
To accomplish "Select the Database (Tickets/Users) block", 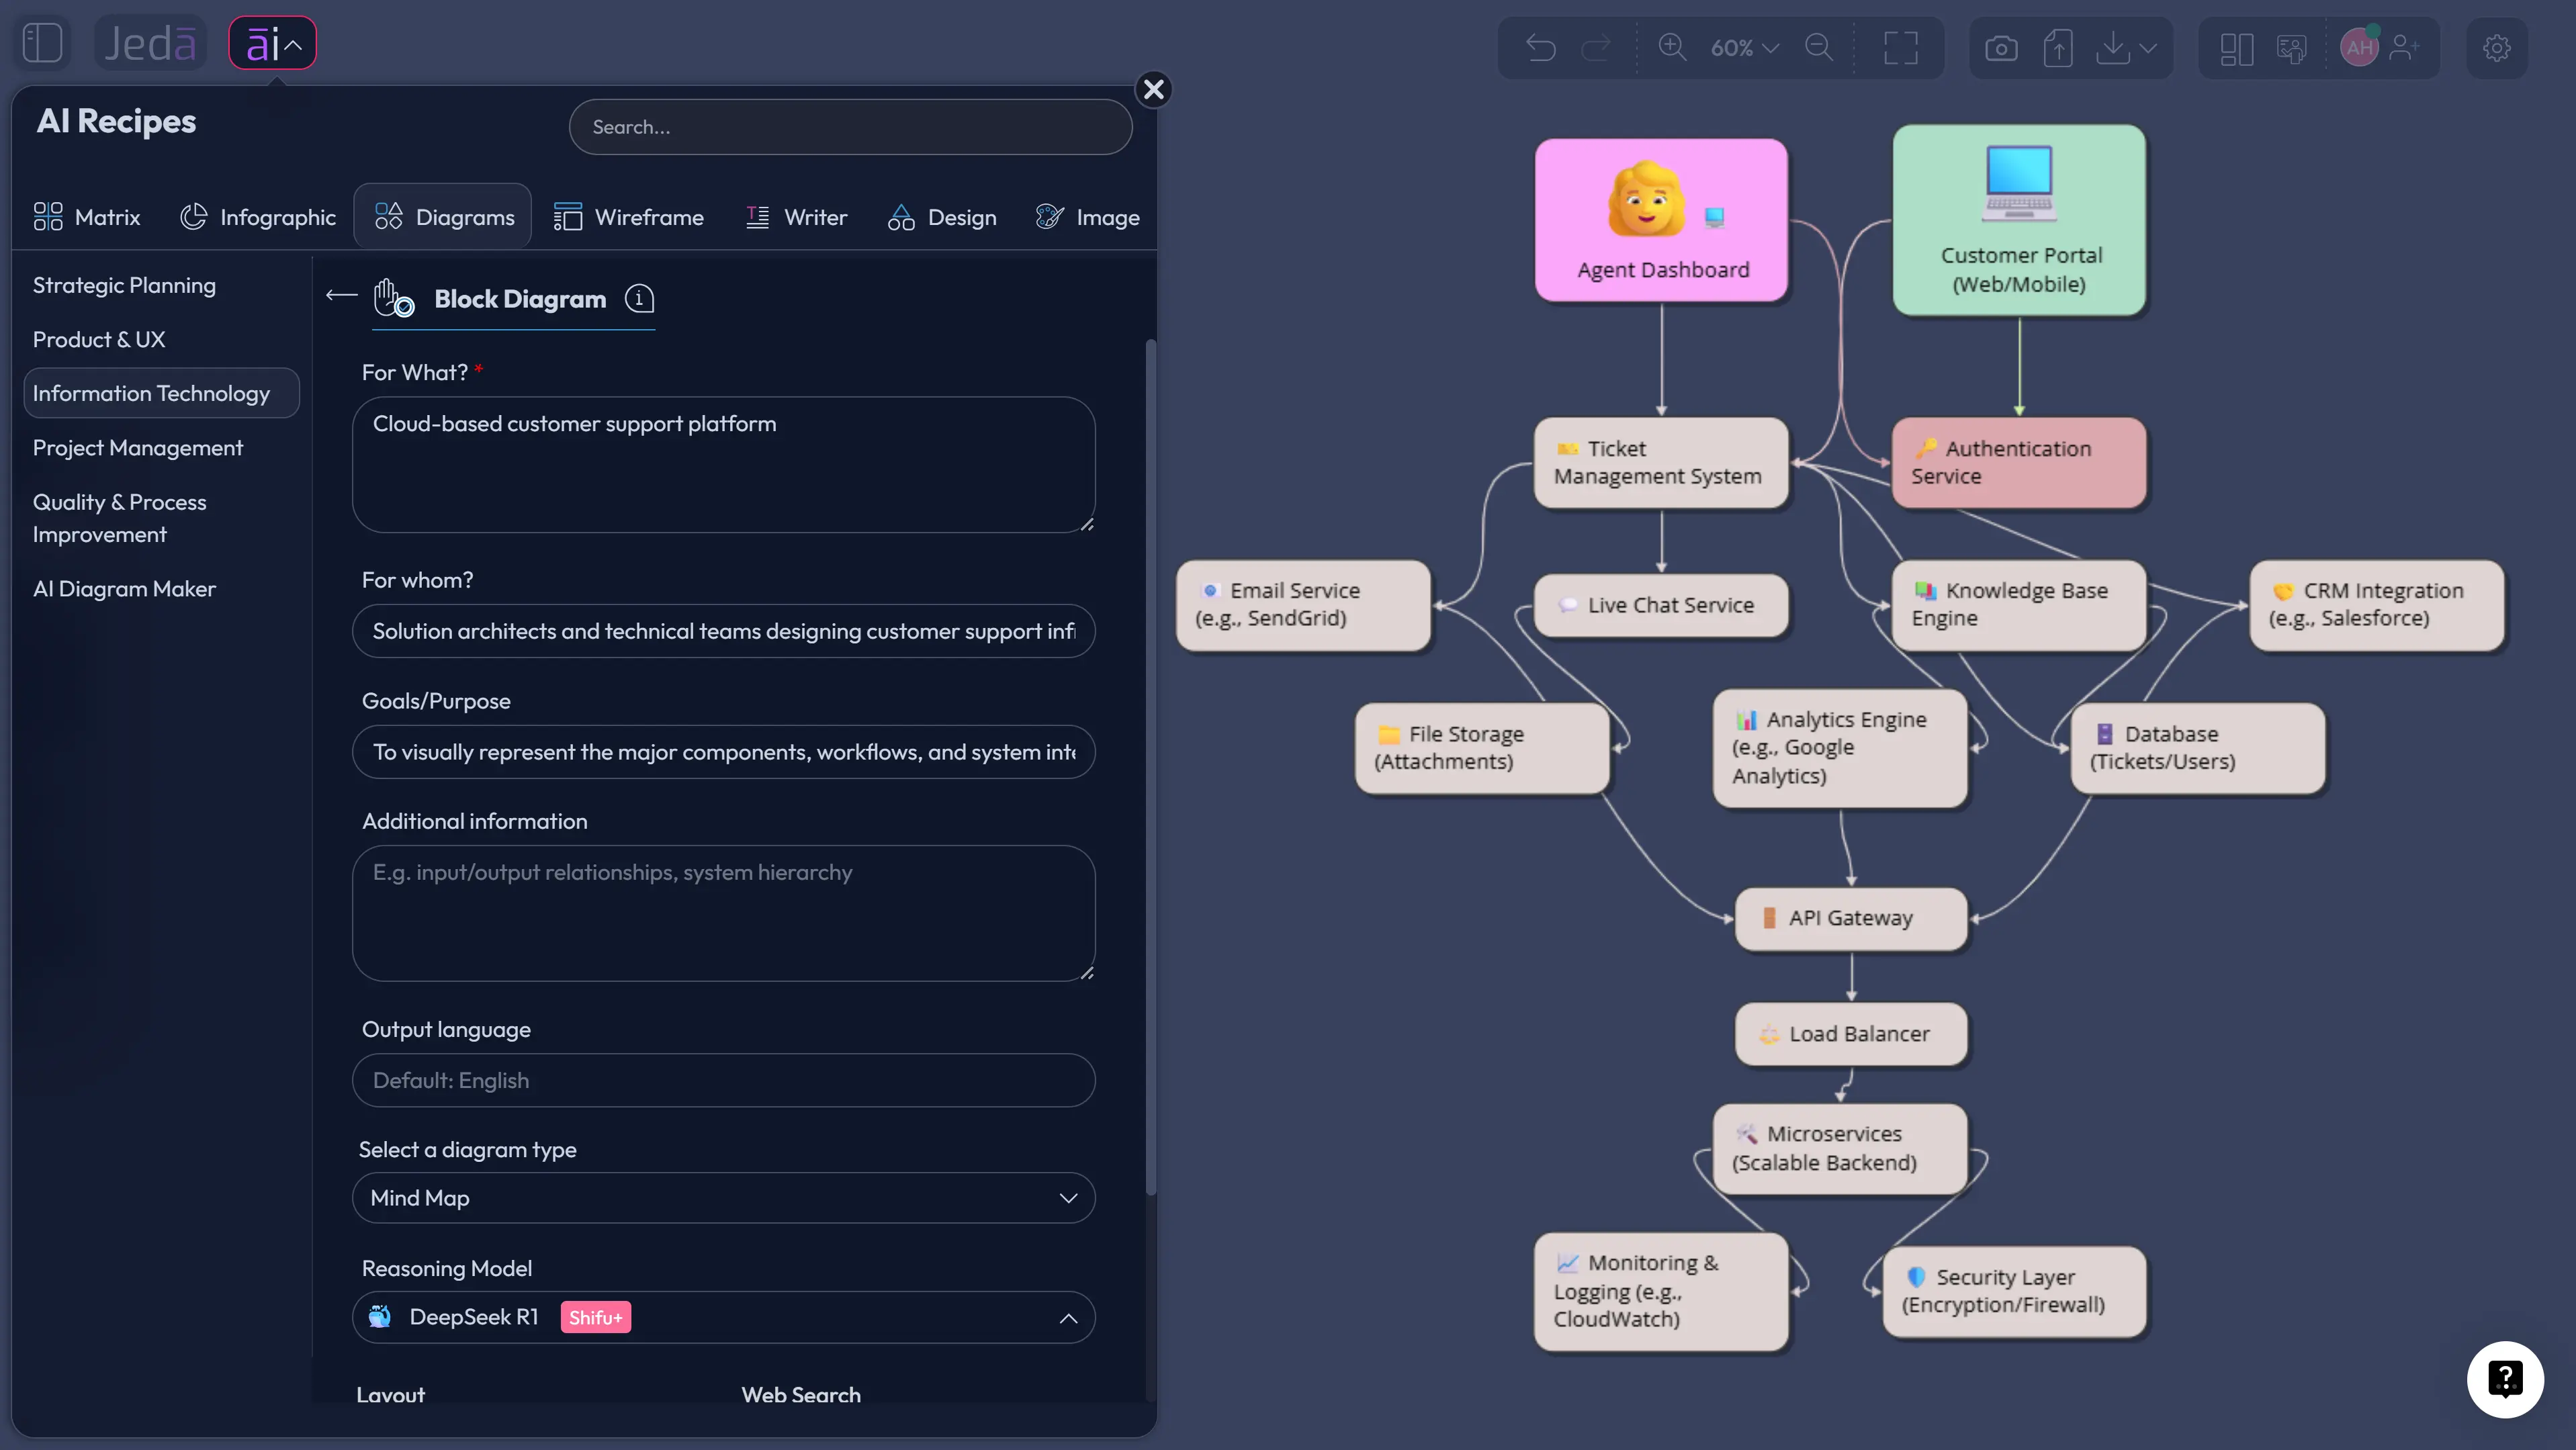I will point(2197,748).
